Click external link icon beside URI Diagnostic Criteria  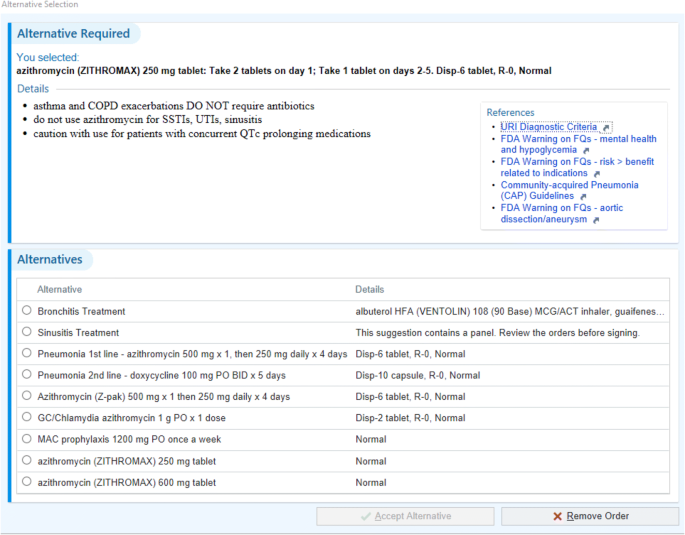606,128
